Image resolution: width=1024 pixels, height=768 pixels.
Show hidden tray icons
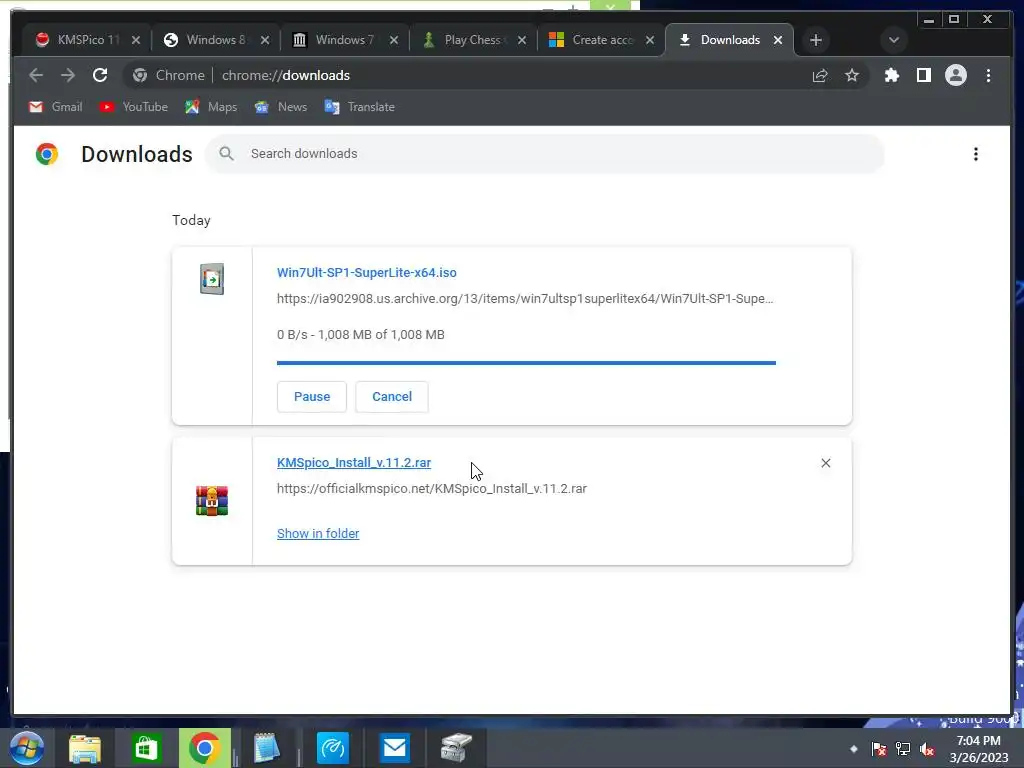(x=854, y=749)
